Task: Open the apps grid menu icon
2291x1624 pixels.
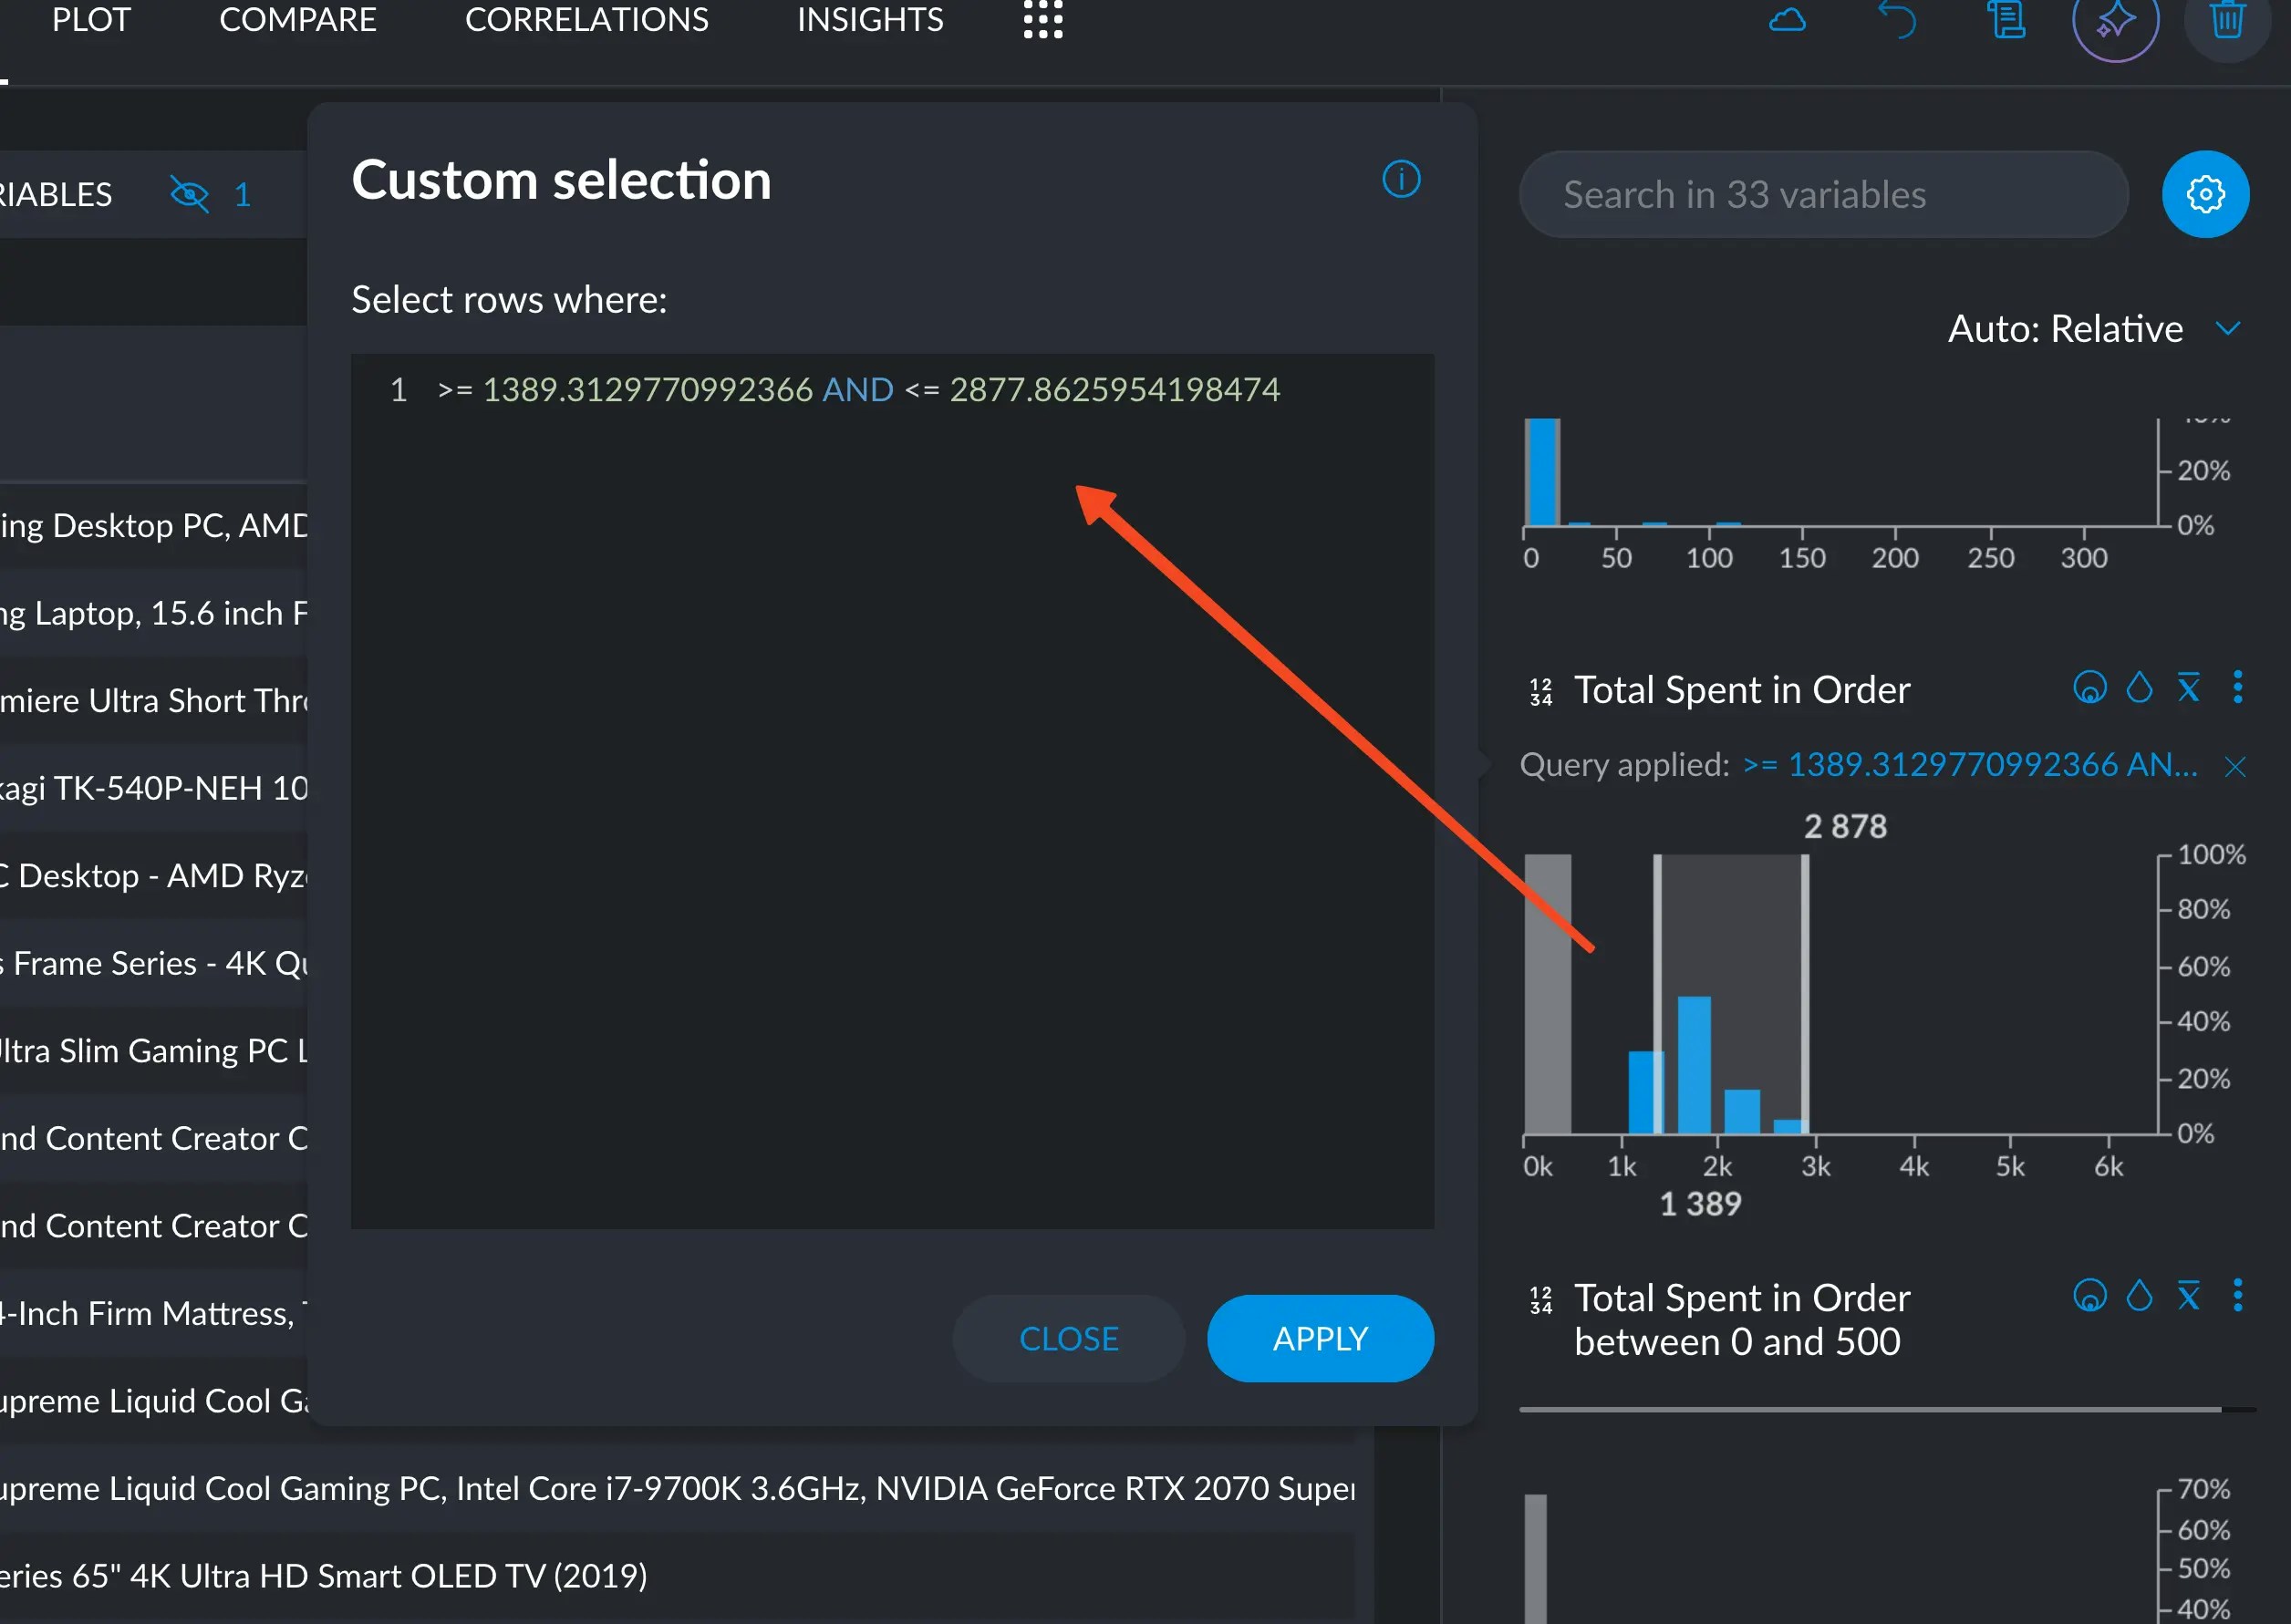Action: (1042, 20)
